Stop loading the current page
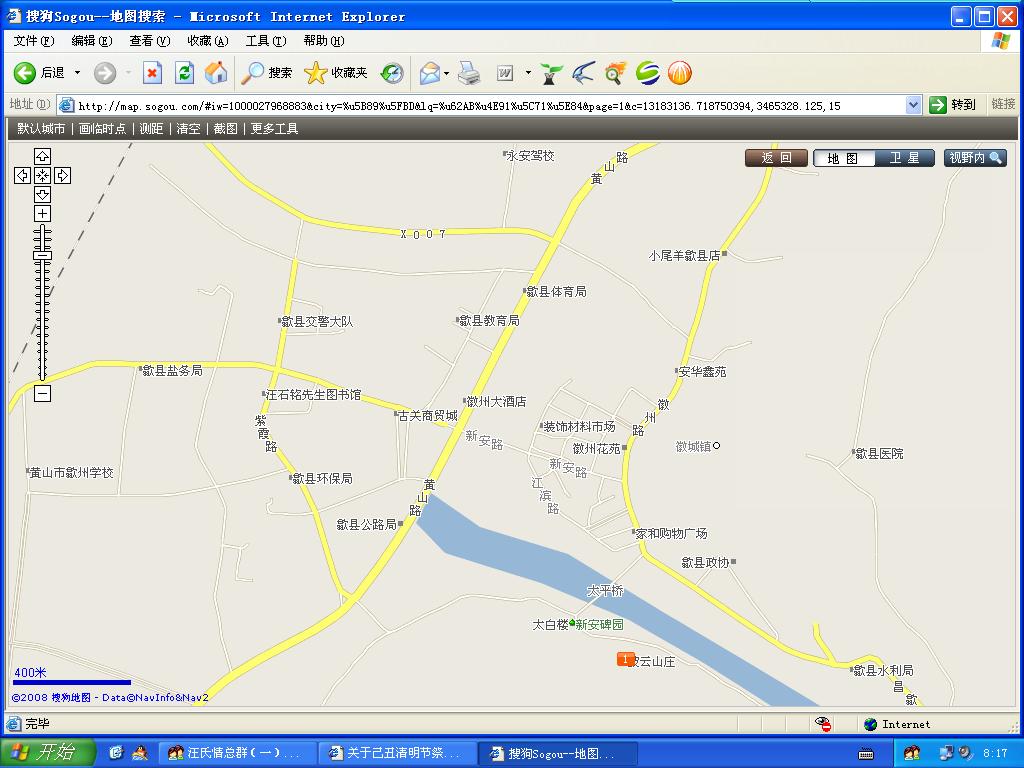This screenshot has width=1024, height=768. 152,73
